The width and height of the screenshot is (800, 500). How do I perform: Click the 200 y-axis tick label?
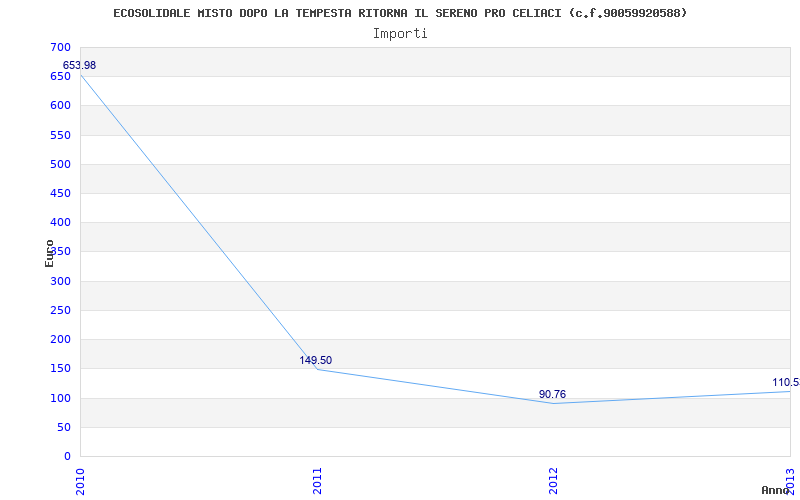60,339
